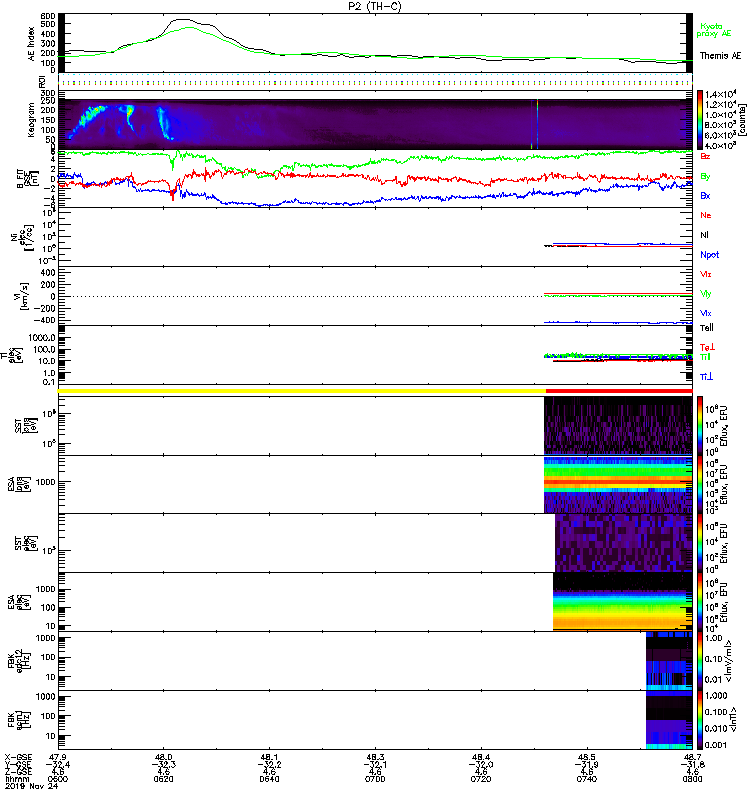
Task: Click the "-400" tick in Vi panel
Action: point(45,320)
